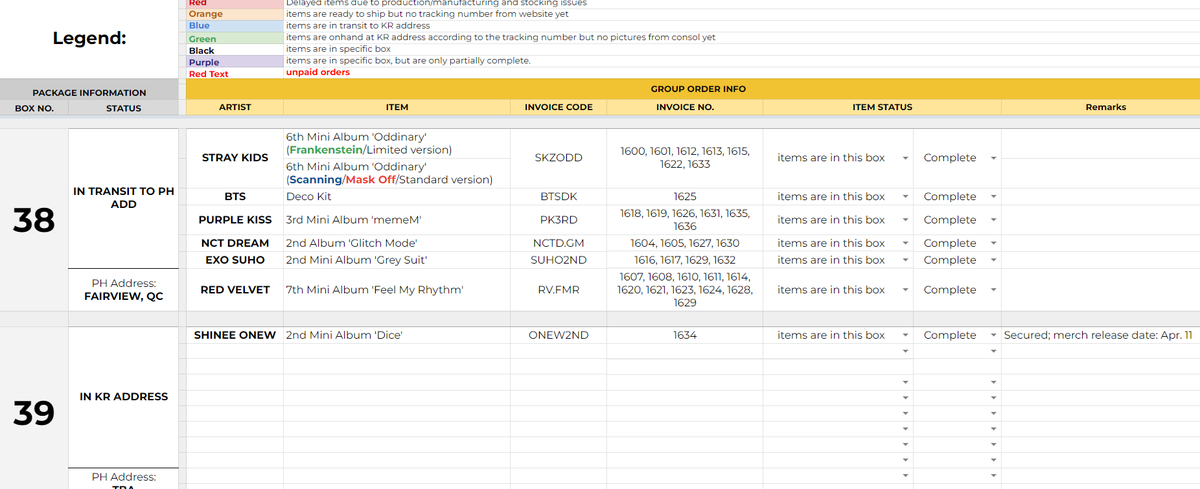Click the 'Secured; merch release date' remark cell
This screenshot has height=489, width=1200.
tap(1100, 336)
